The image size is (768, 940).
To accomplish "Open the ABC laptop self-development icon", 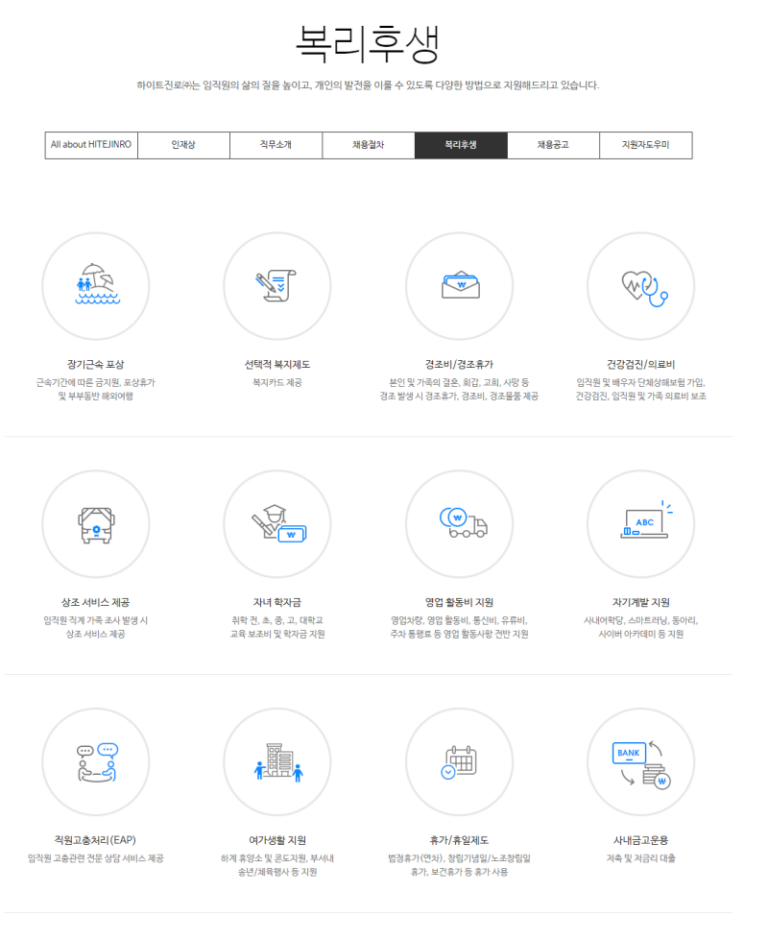I will pyautogui.click(x=641, y=523).
